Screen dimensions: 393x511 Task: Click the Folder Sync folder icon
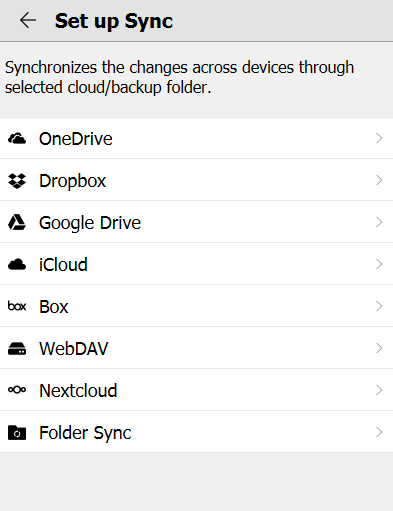pyautogui.click(x=17, y=432)
